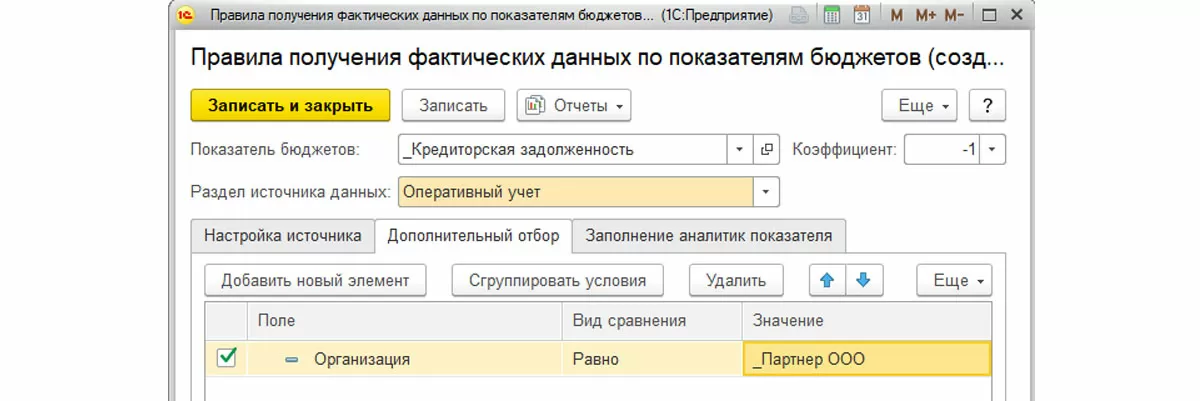Viewport: 1200px width, 401px height.
Task: Open the calculator icon in title bar
Action: (x=831, y=17)
